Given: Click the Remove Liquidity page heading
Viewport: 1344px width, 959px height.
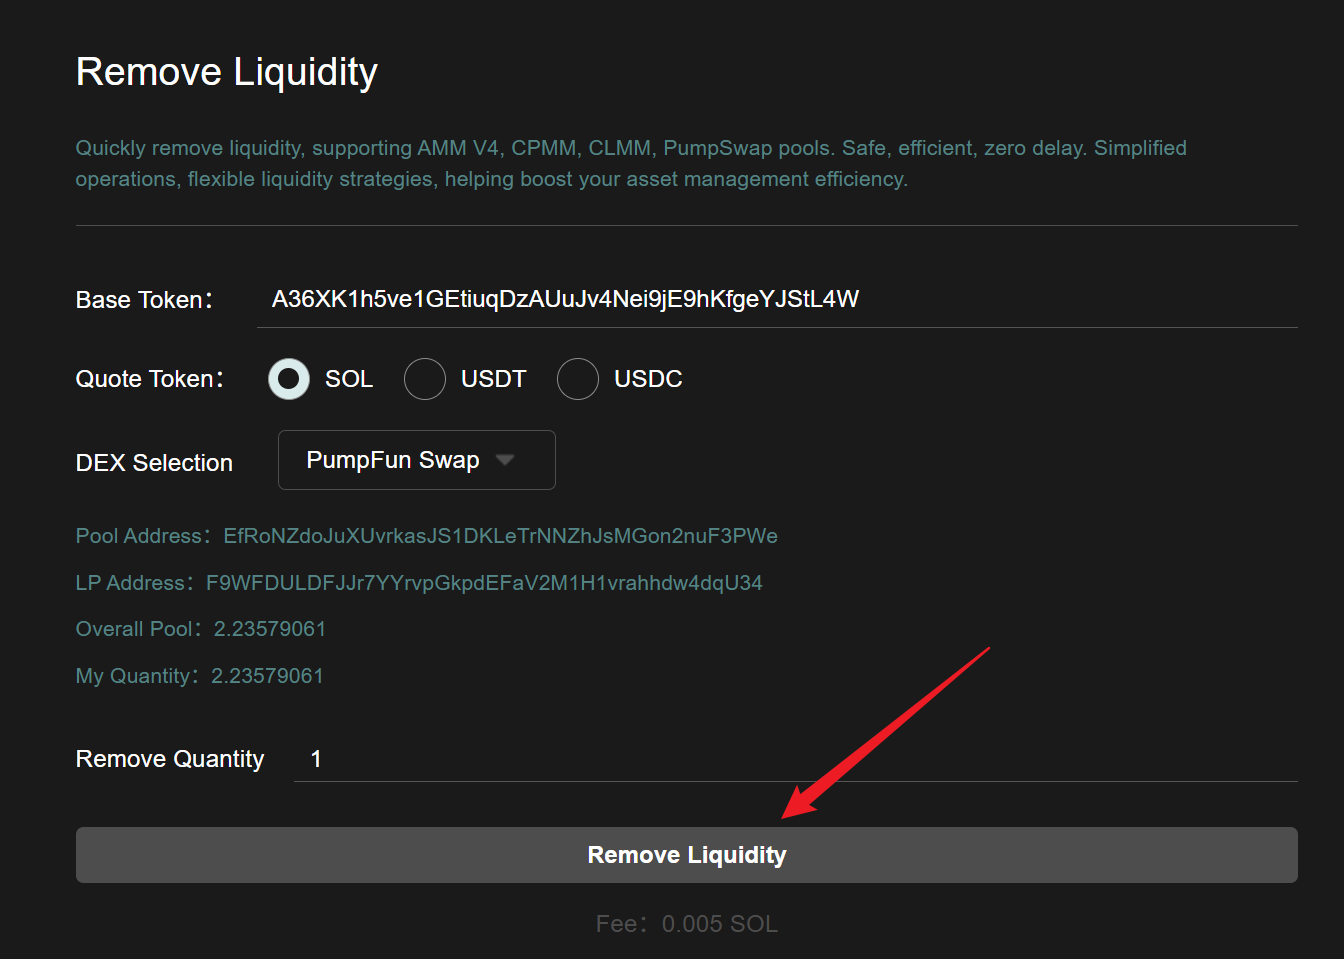Looking at the screenshot, I should (x=227, y=72).
